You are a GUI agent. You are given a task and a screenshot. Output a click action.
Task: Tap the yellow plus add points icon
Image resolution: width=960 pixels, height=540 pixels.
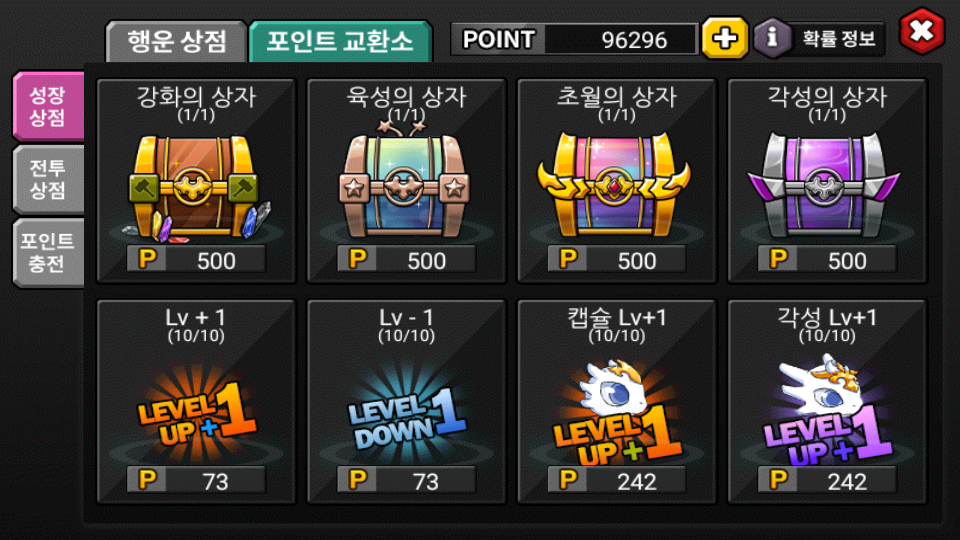pos(725,38)
